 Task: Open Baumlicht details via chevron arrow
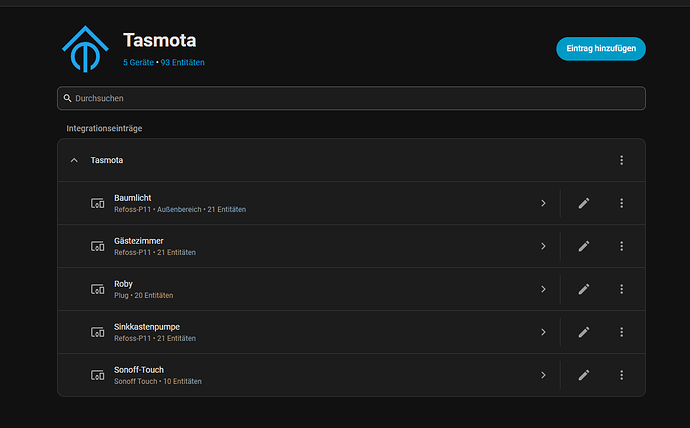pos(543,203)
